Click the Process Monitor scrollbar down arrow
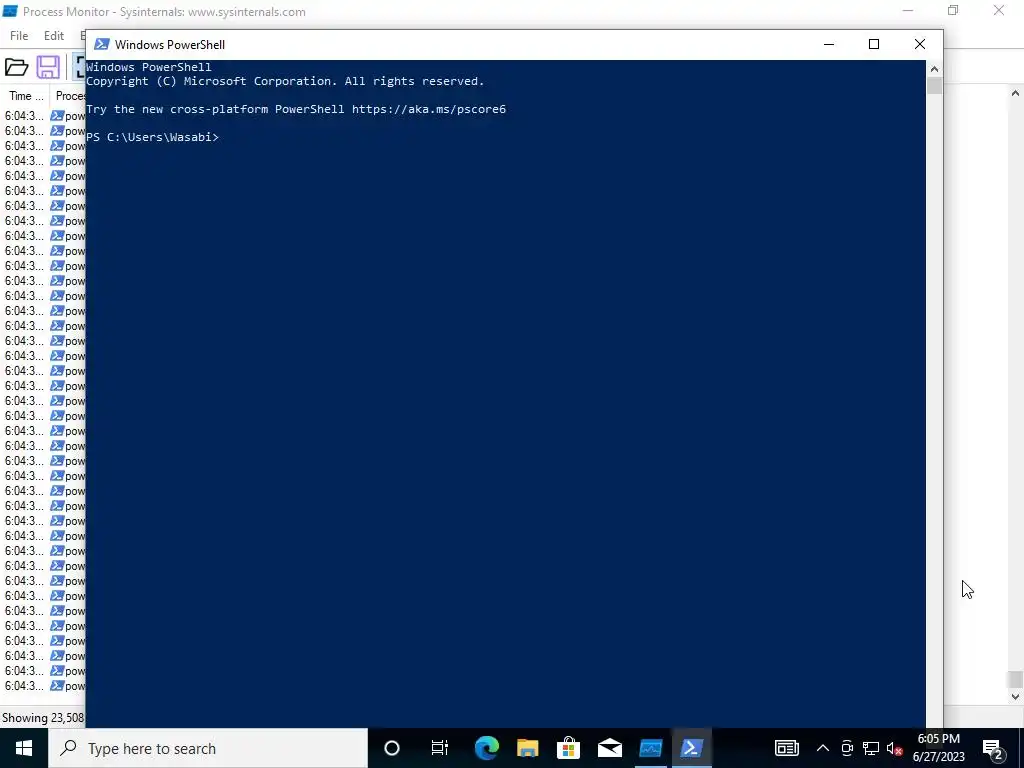 tap(1015, 697)
